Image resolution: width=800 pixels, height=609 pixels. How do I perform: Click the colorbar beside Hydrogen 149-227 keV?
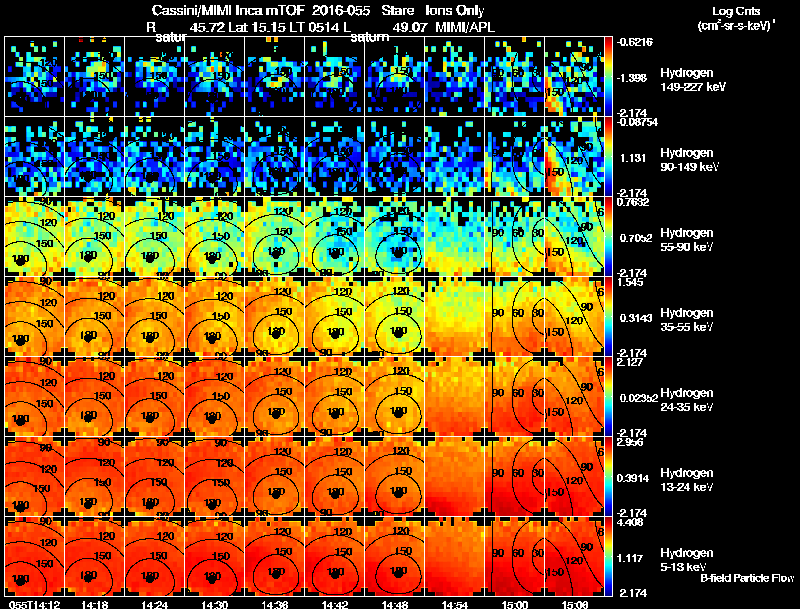[x=608, y=76]
